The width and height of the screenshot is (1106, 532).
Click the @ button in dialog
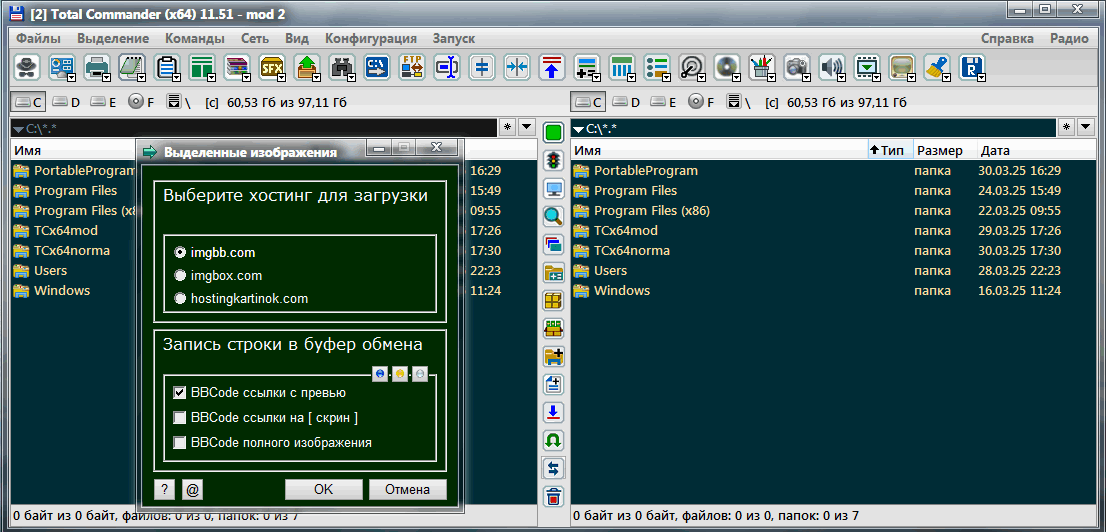(x=192, y=490)
